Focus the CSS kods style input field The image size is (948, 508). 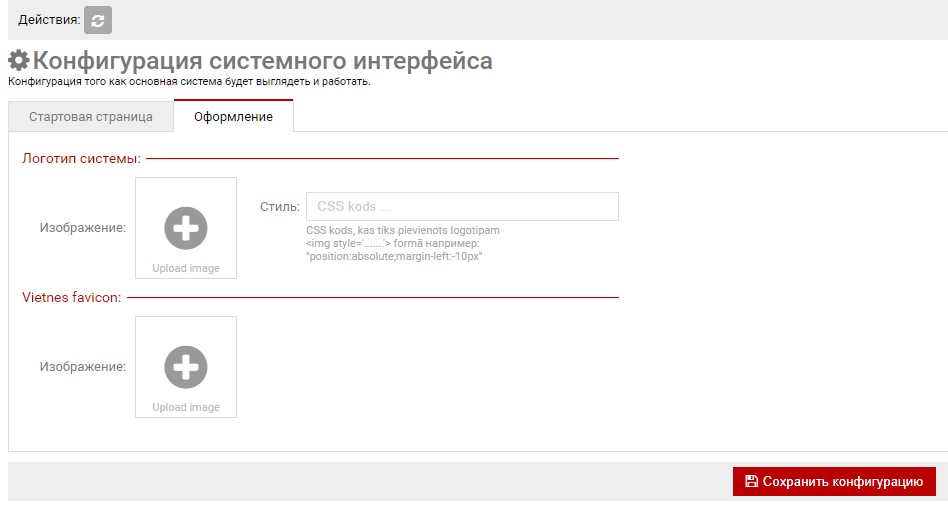point(462,207)
